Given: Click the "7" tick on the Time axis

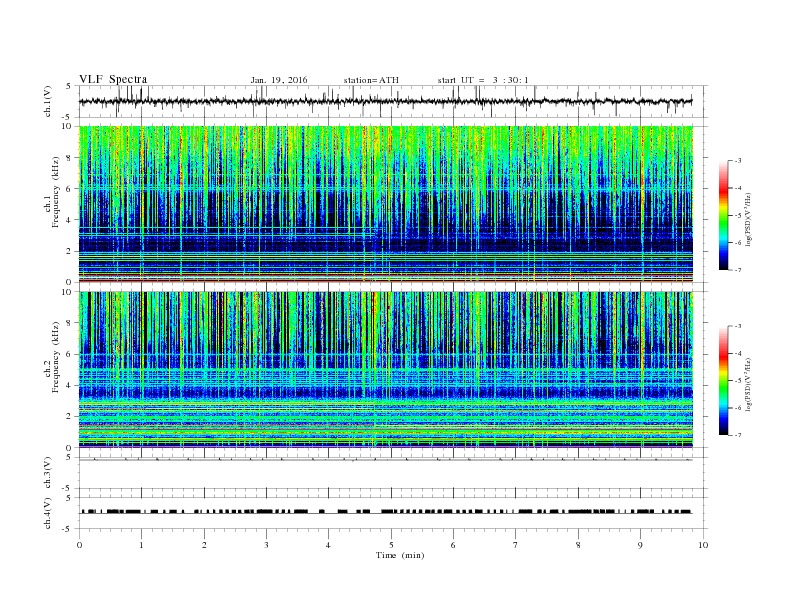Looking at the screenshot, I should click(x=516, y=545).
